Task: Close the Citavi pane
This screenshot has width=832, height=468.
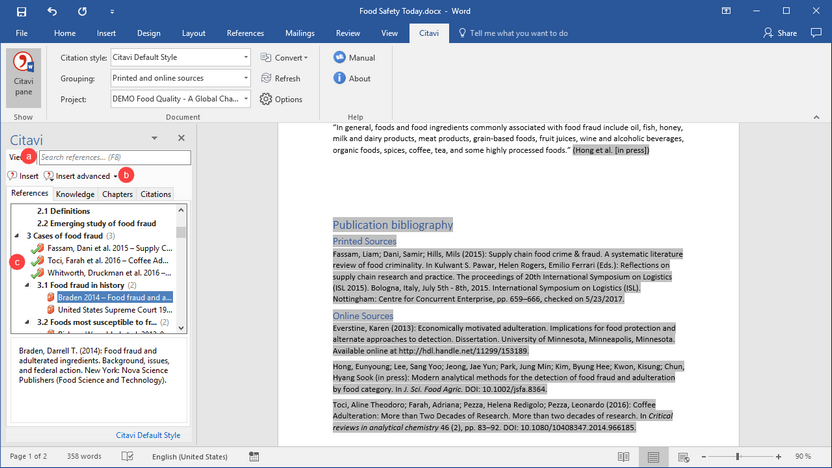Action: click(181, 138)
